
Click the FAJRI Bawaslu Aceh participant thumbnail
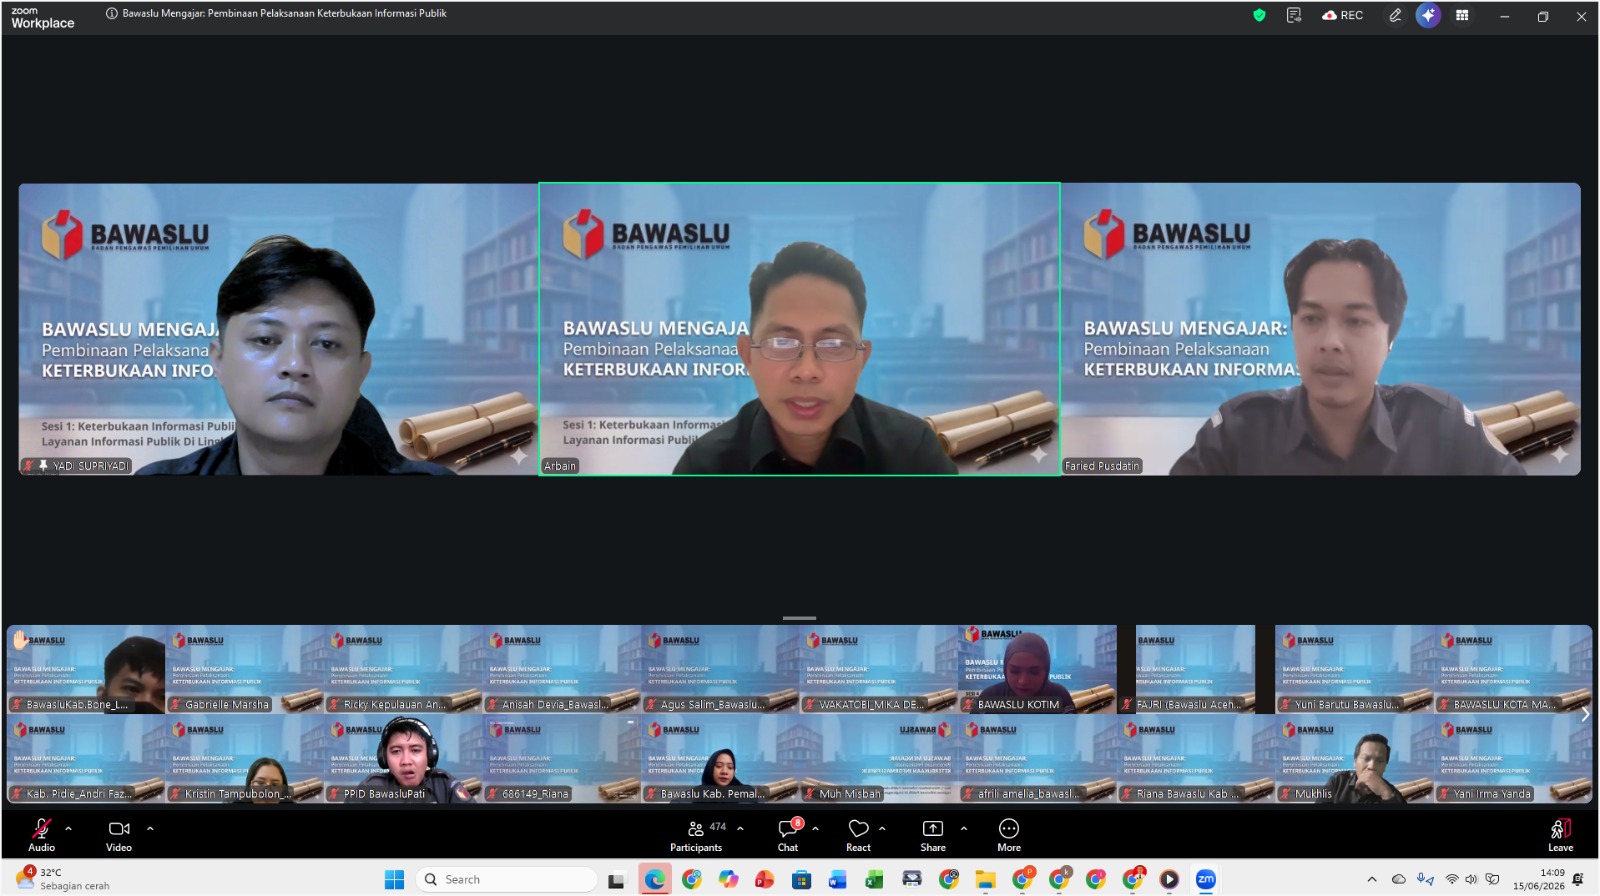(x=1197, y=669)
